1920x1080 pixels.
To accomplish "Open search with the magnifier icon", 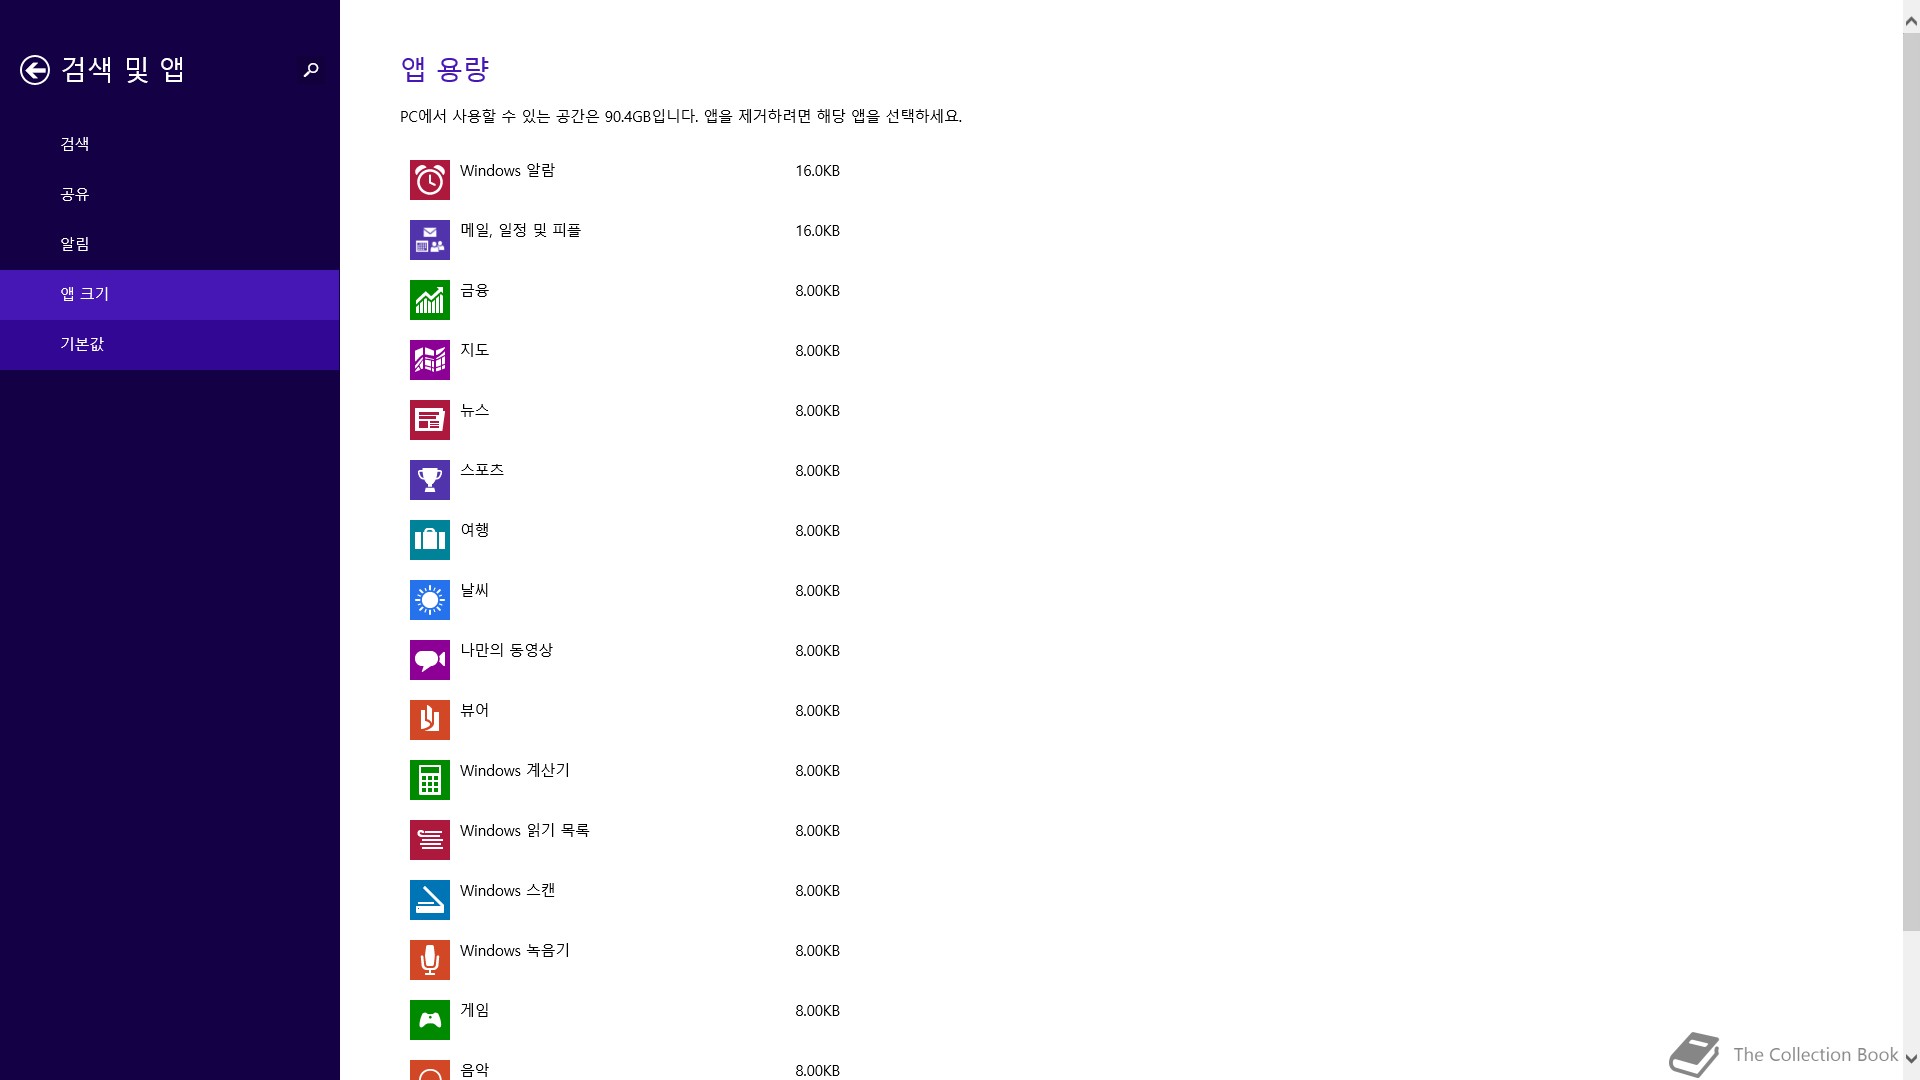I will [x=311, y=69].
